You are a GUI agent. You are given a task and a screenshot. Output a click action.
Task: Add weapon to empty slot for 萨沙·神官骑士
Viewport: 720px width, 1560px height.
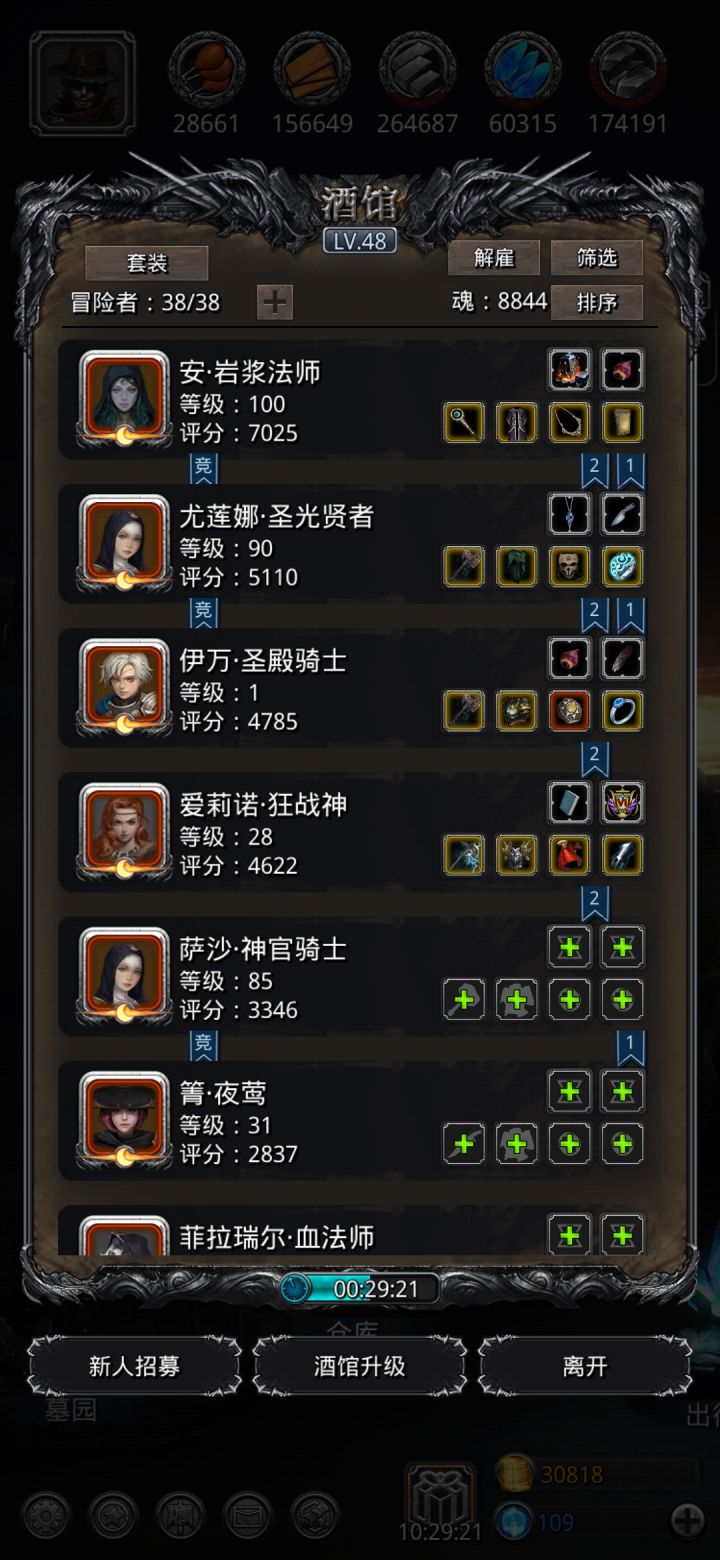point(464,999)
